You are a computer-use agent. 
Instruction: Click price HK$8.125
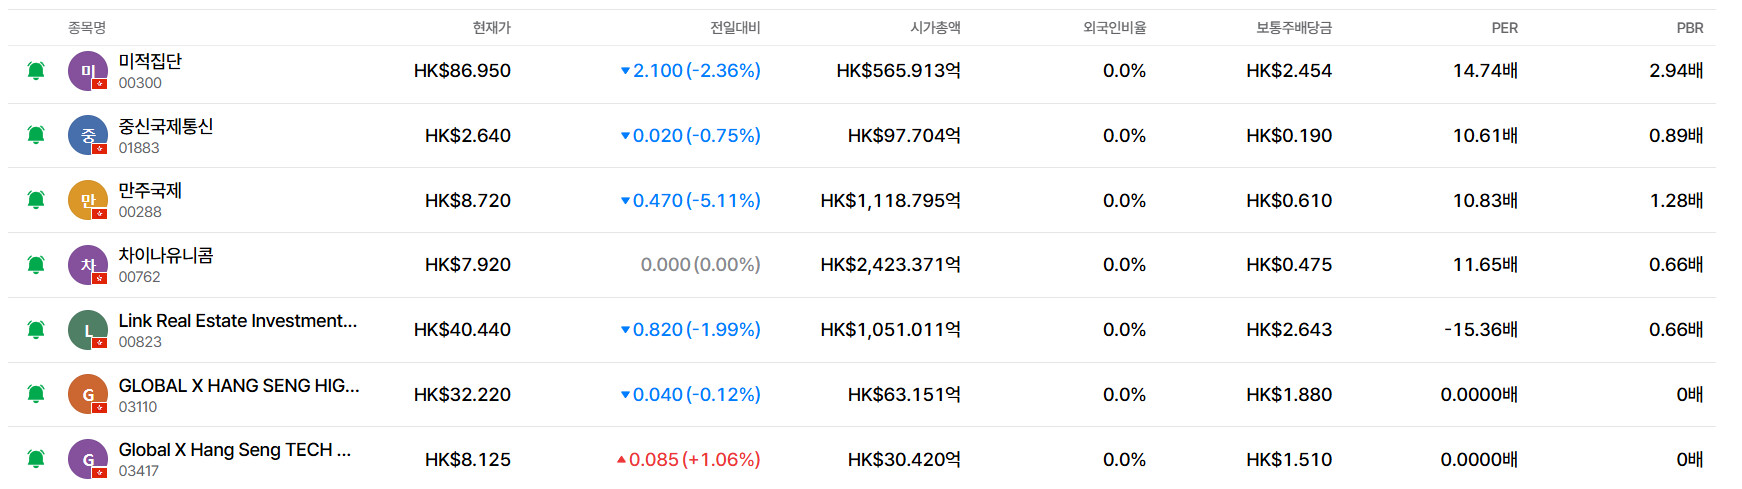(468, 460)
